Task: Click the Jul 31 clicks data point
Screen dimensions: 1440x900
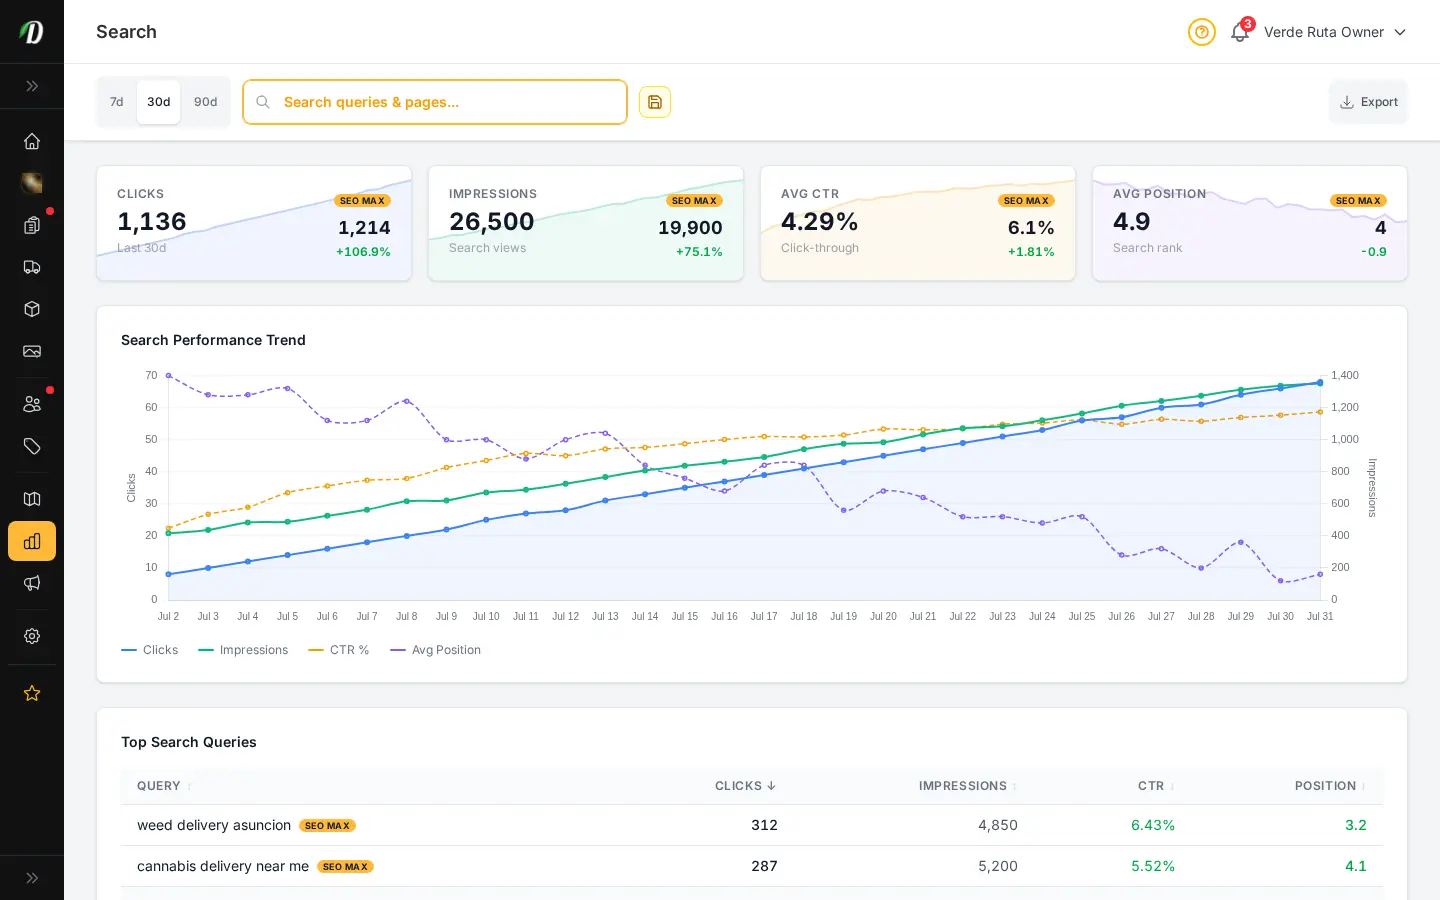Action: click(x=1320, y=383)
